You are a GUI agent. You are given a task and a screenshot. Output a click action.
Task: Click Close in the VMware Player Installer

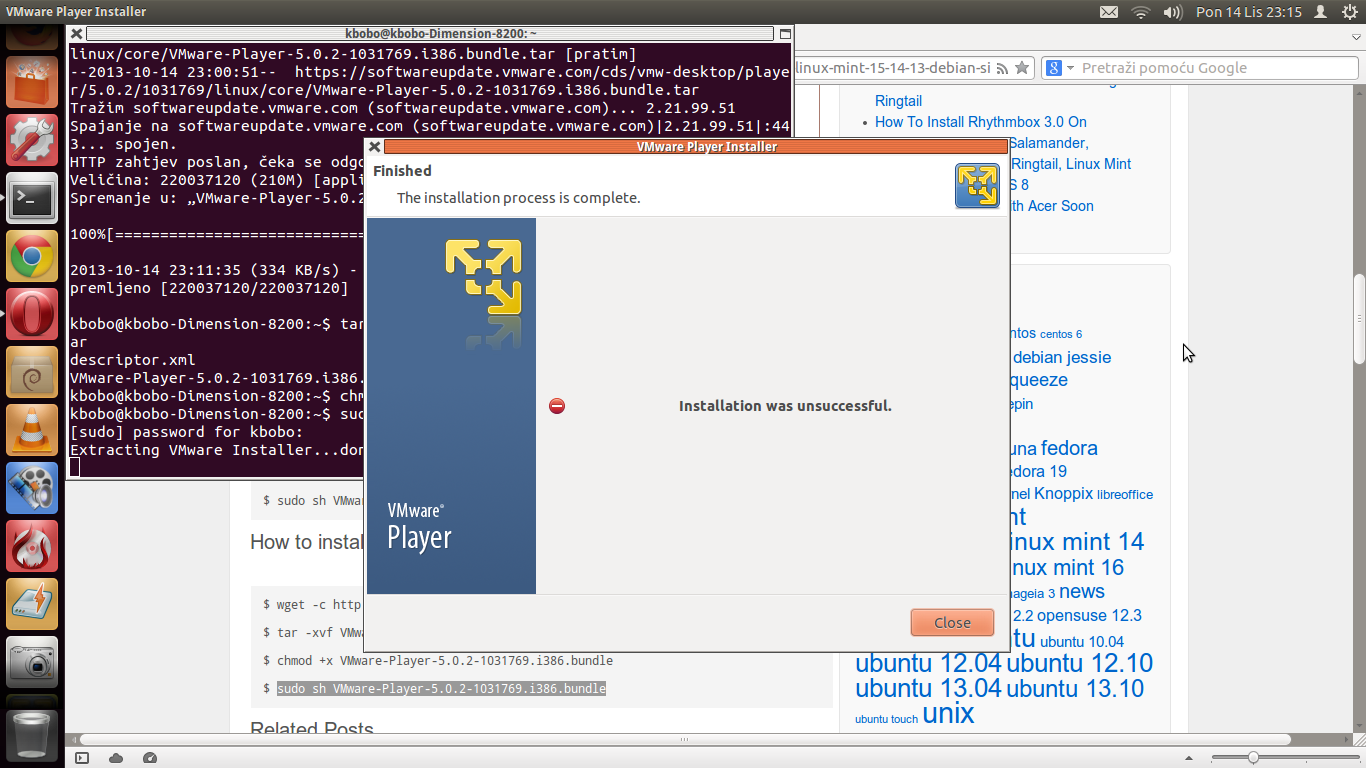click(x=952, y=622)
